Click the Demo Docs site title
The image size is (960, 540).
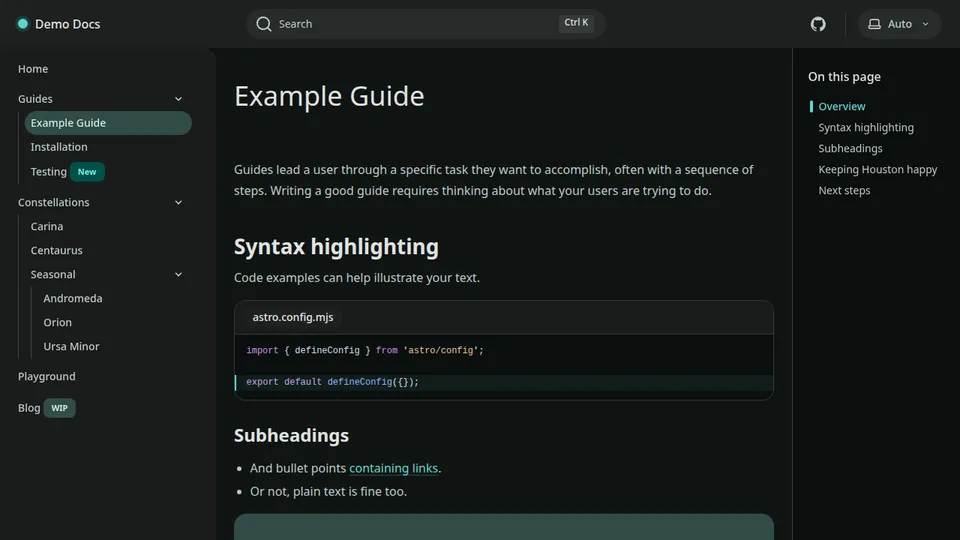67,24
